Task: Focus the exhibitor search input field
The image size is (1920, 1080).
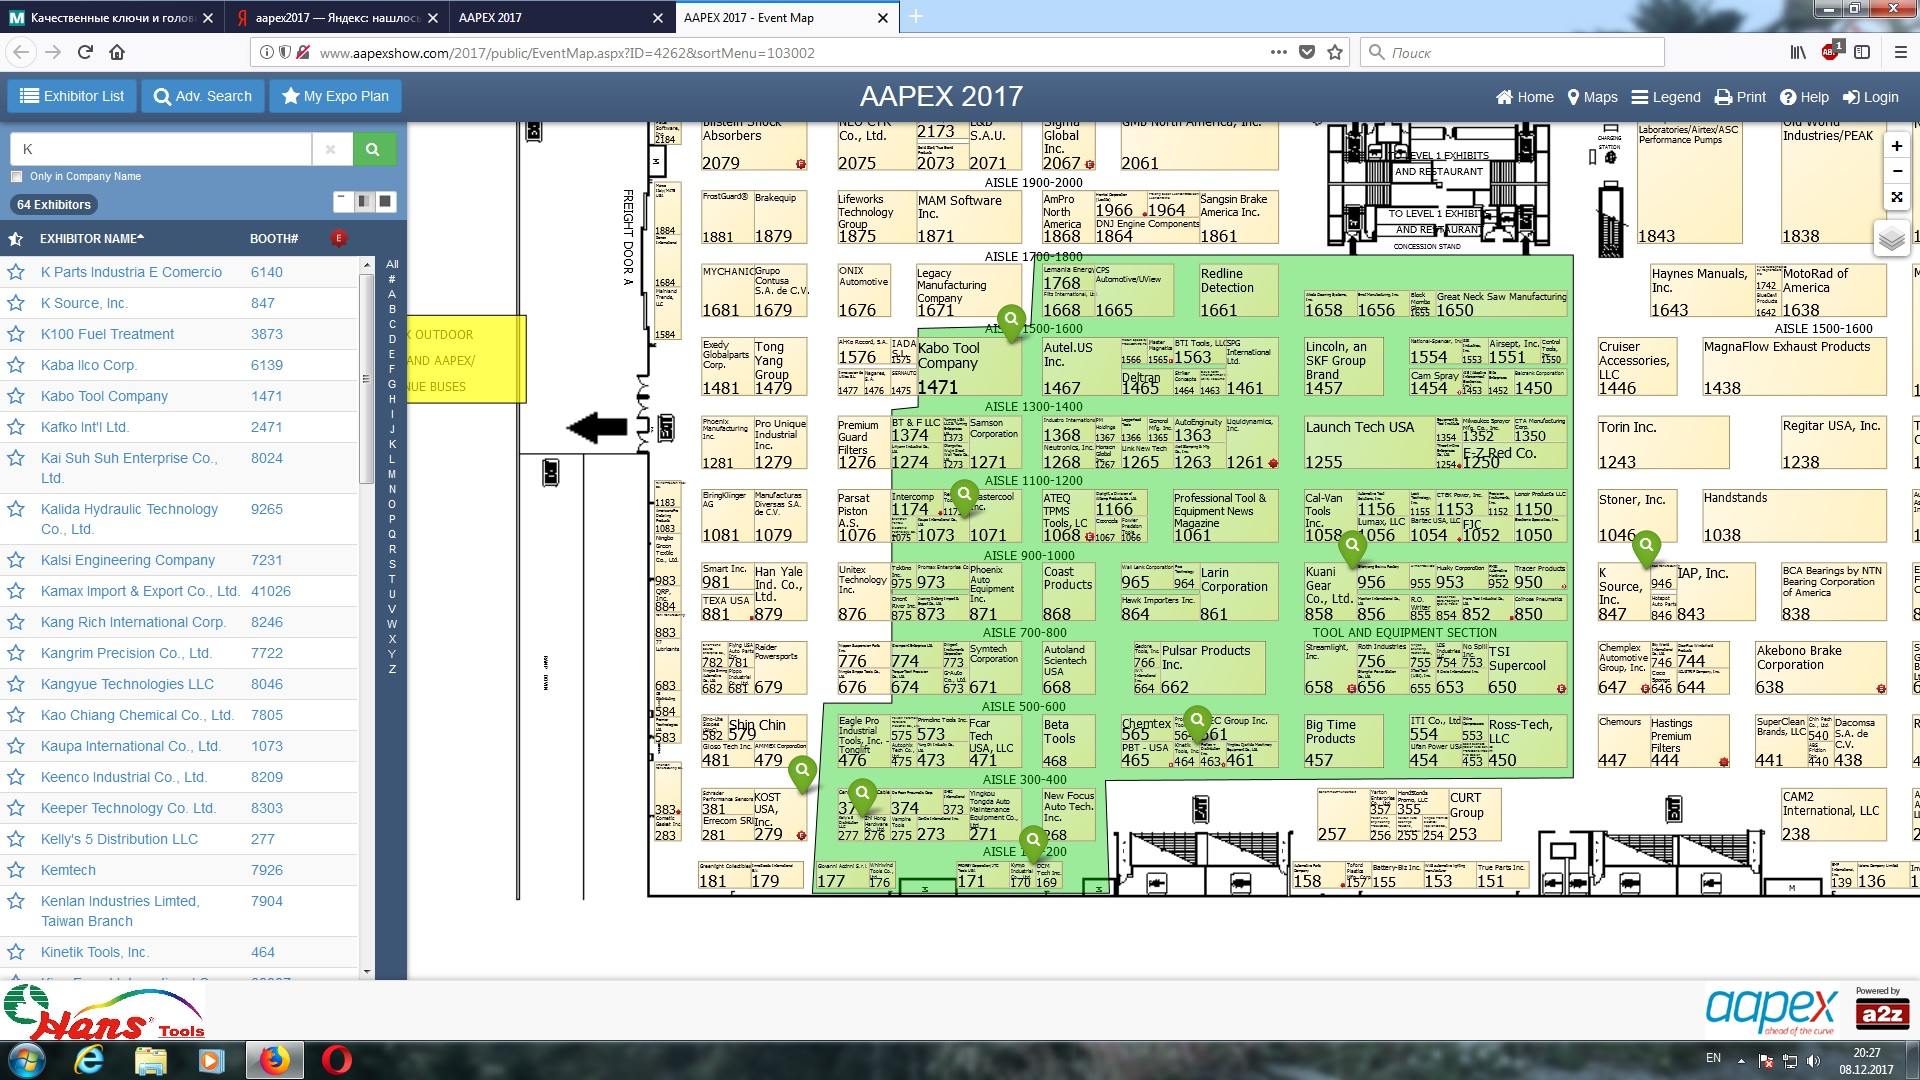Action: tap(161, 149)
